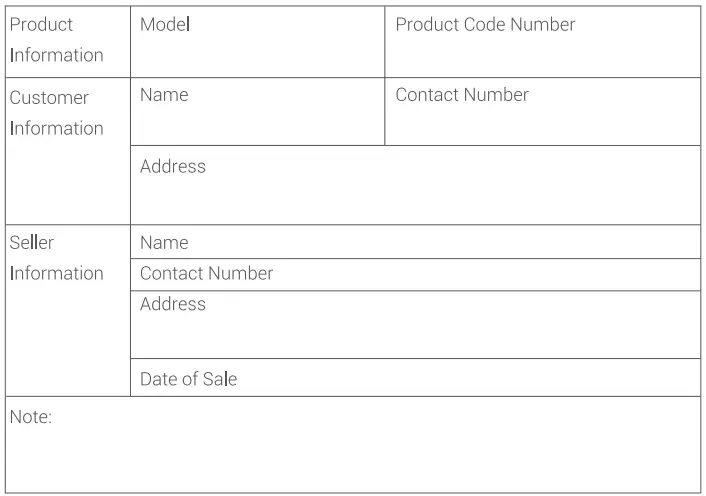Click the 'Date of Sale' label text
Viewport: 706px width, 496px height.
(x=188, y=379)
